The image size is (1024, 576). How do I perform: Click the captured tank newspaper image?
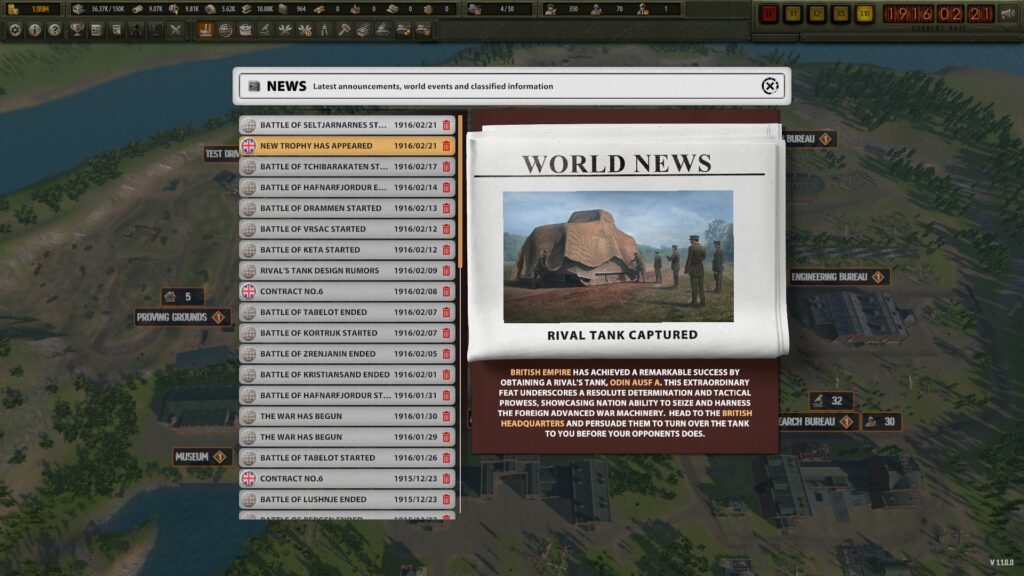pyautogui.click(x=617, y=256)
